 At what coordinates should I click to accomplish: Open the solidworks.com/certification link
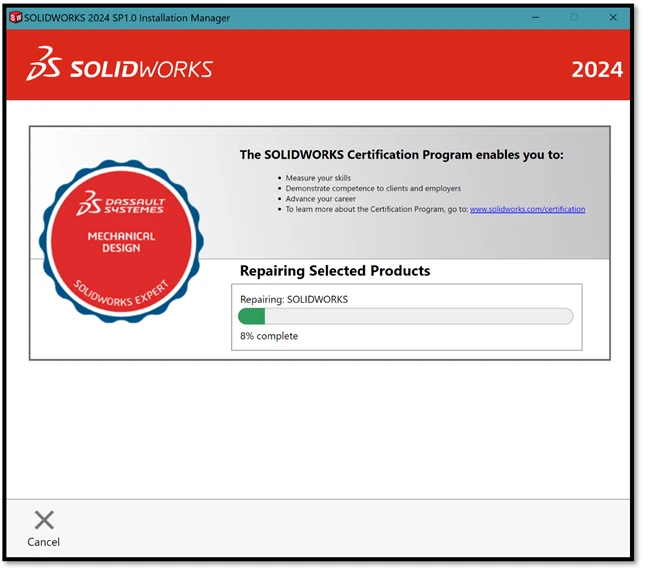527,209
